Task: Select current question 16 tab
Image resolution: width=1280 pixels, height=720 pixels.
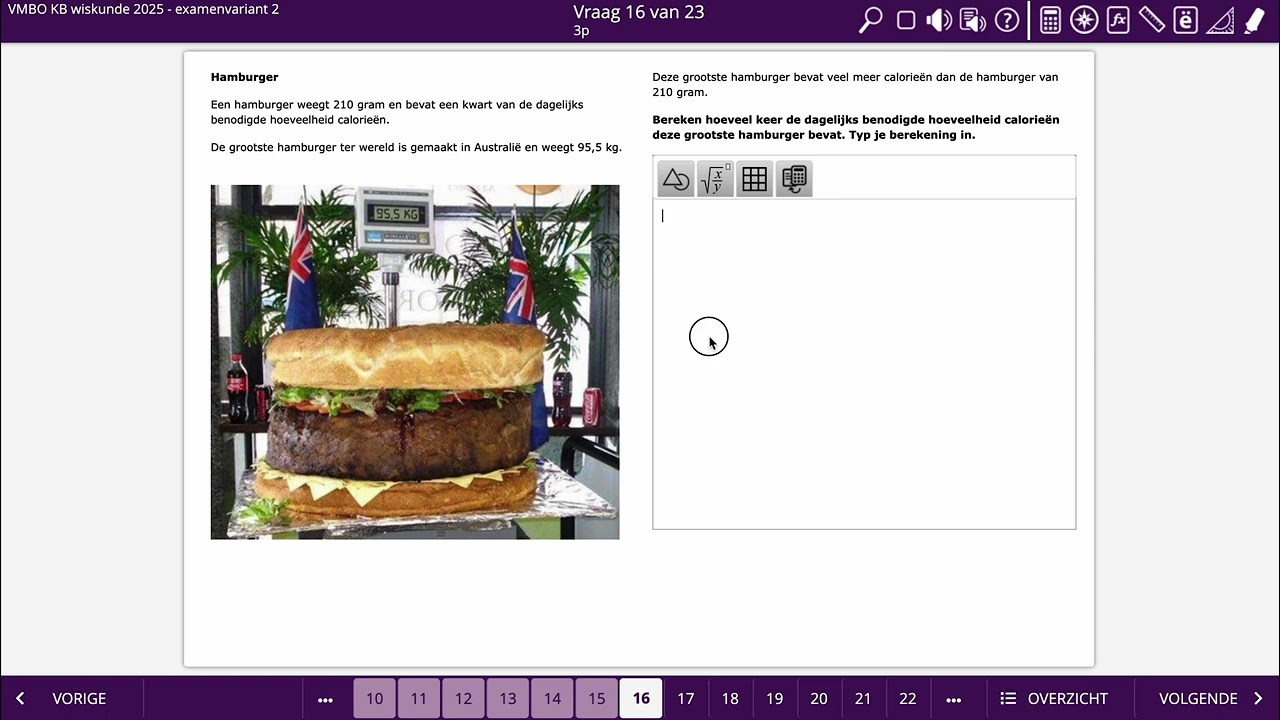Action: (x=641, y=699)
